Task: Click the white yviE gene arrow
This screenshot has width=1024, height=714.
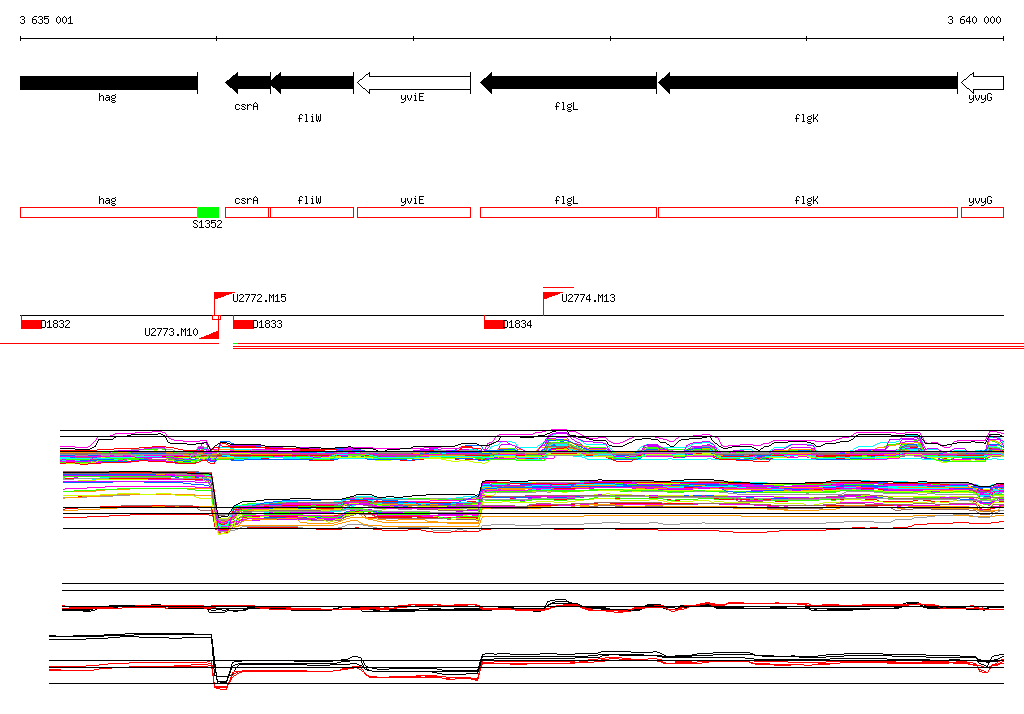Action: [414, 83]
